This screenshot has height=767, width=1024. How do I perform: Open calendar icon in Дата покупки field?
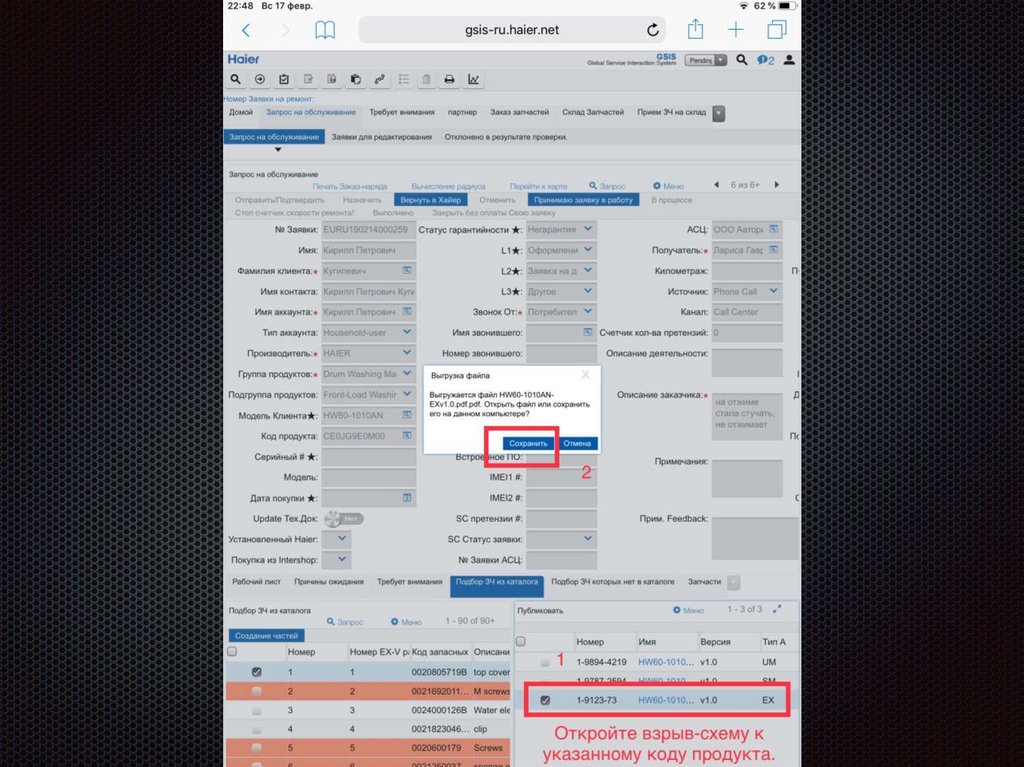(407, 498)
